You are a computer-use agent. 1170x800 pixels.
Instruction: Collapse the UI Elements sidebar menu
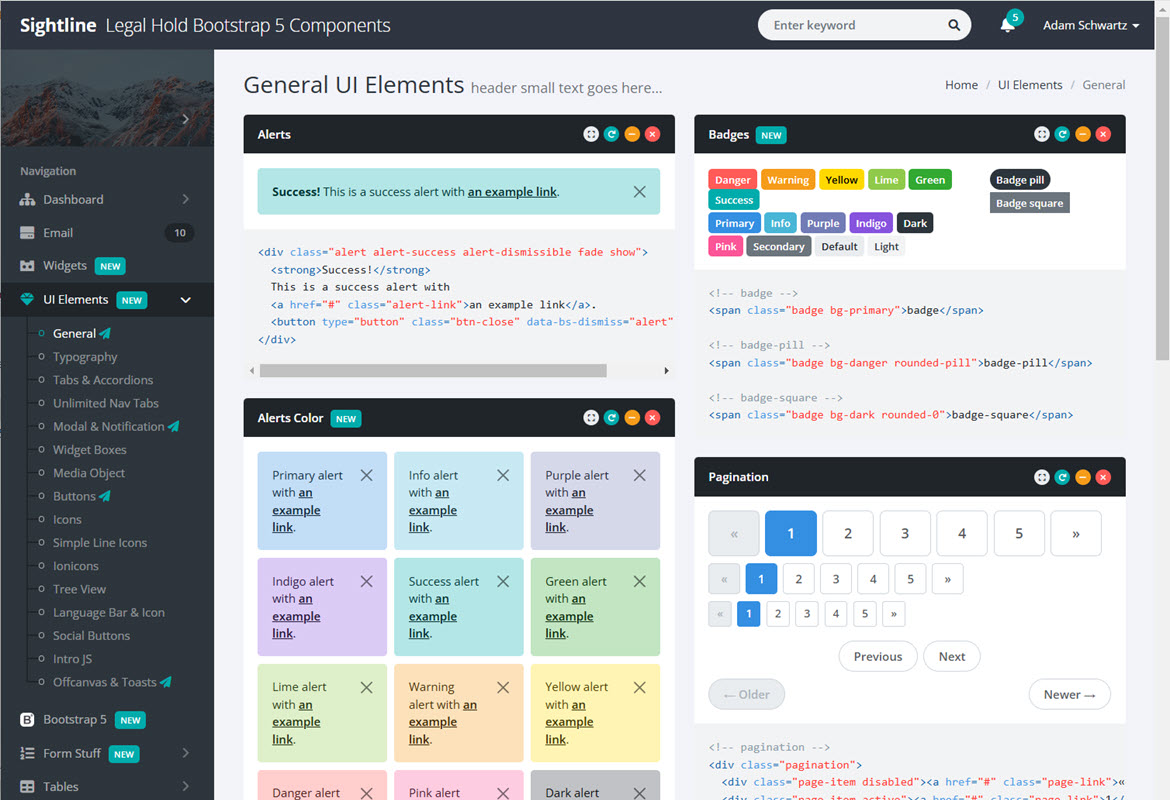(185, 299)
